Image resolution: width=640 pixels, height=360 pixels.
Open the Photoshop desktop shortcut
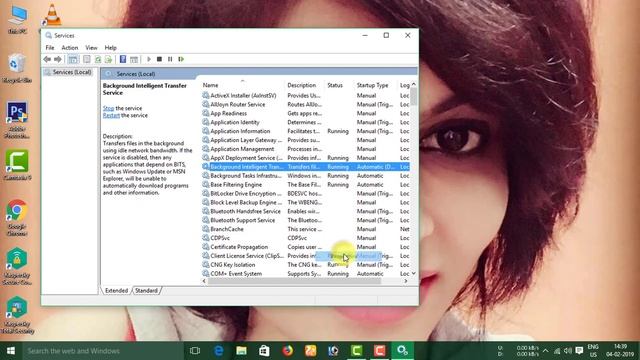pos(17,120)
